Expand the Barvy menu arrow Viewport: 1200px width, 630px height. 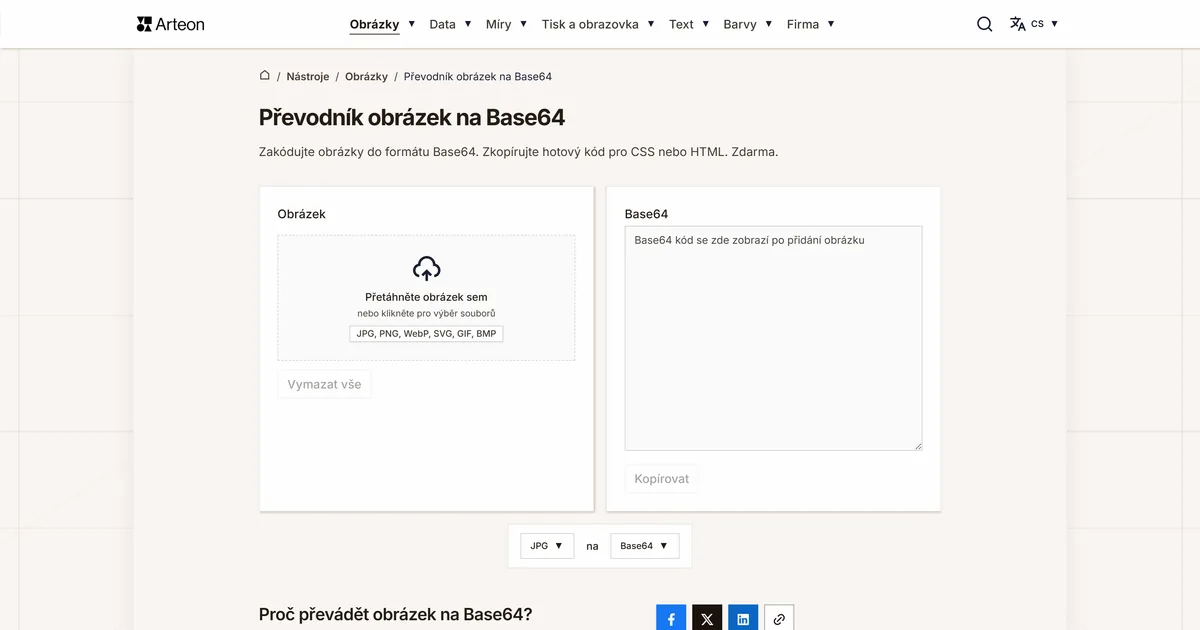coord(768,24)
